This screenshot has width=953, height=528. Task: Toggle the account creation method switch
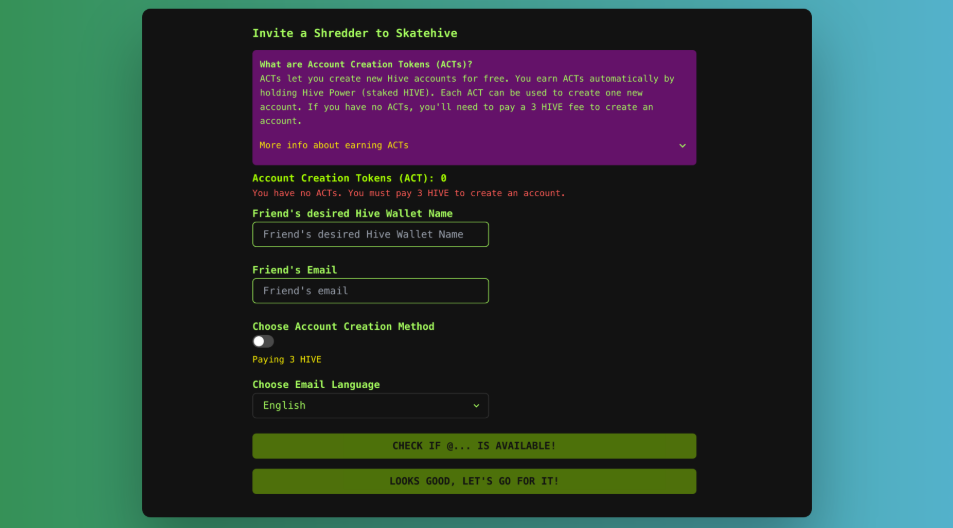pos(263,341)
